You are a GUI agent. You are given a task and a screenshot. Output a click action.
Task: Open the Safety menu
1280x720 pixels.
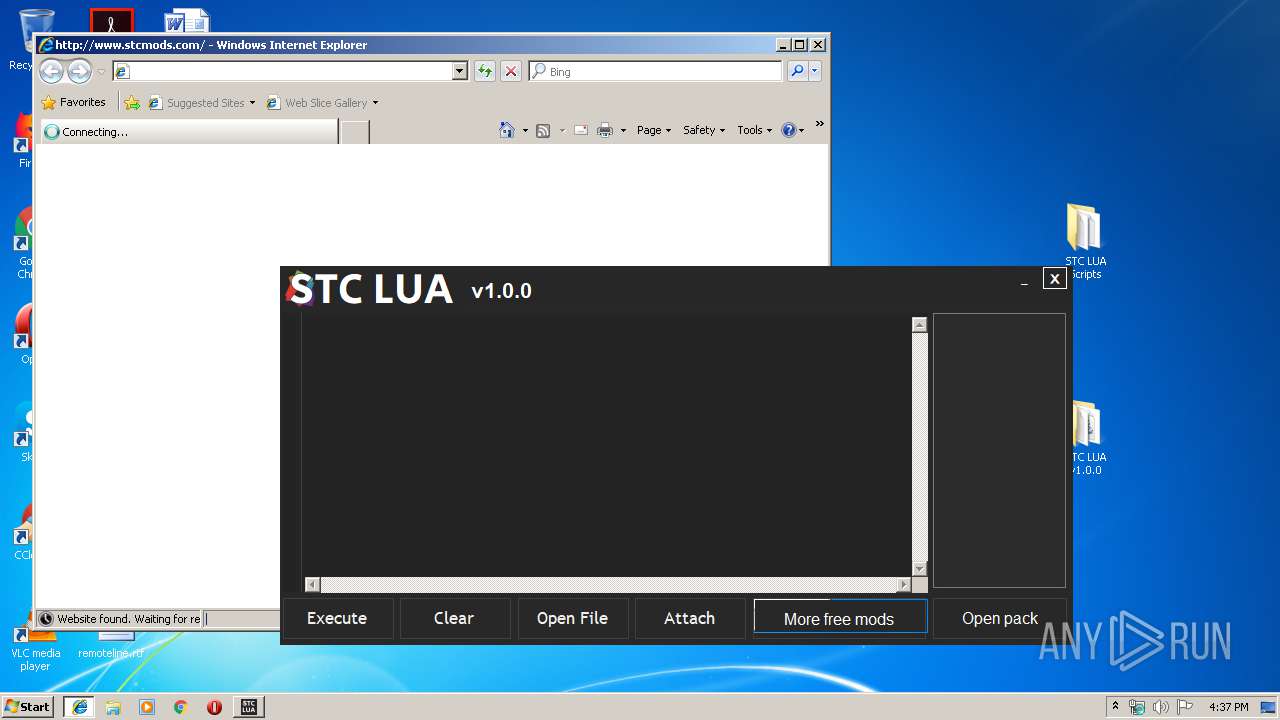(704, 130)
